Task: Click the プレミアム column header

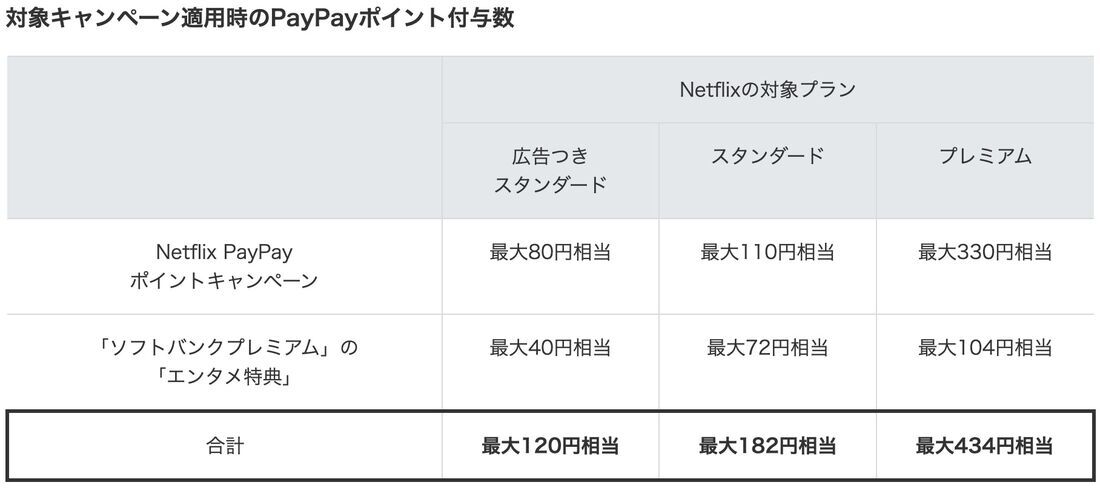Action: (985, 156)
